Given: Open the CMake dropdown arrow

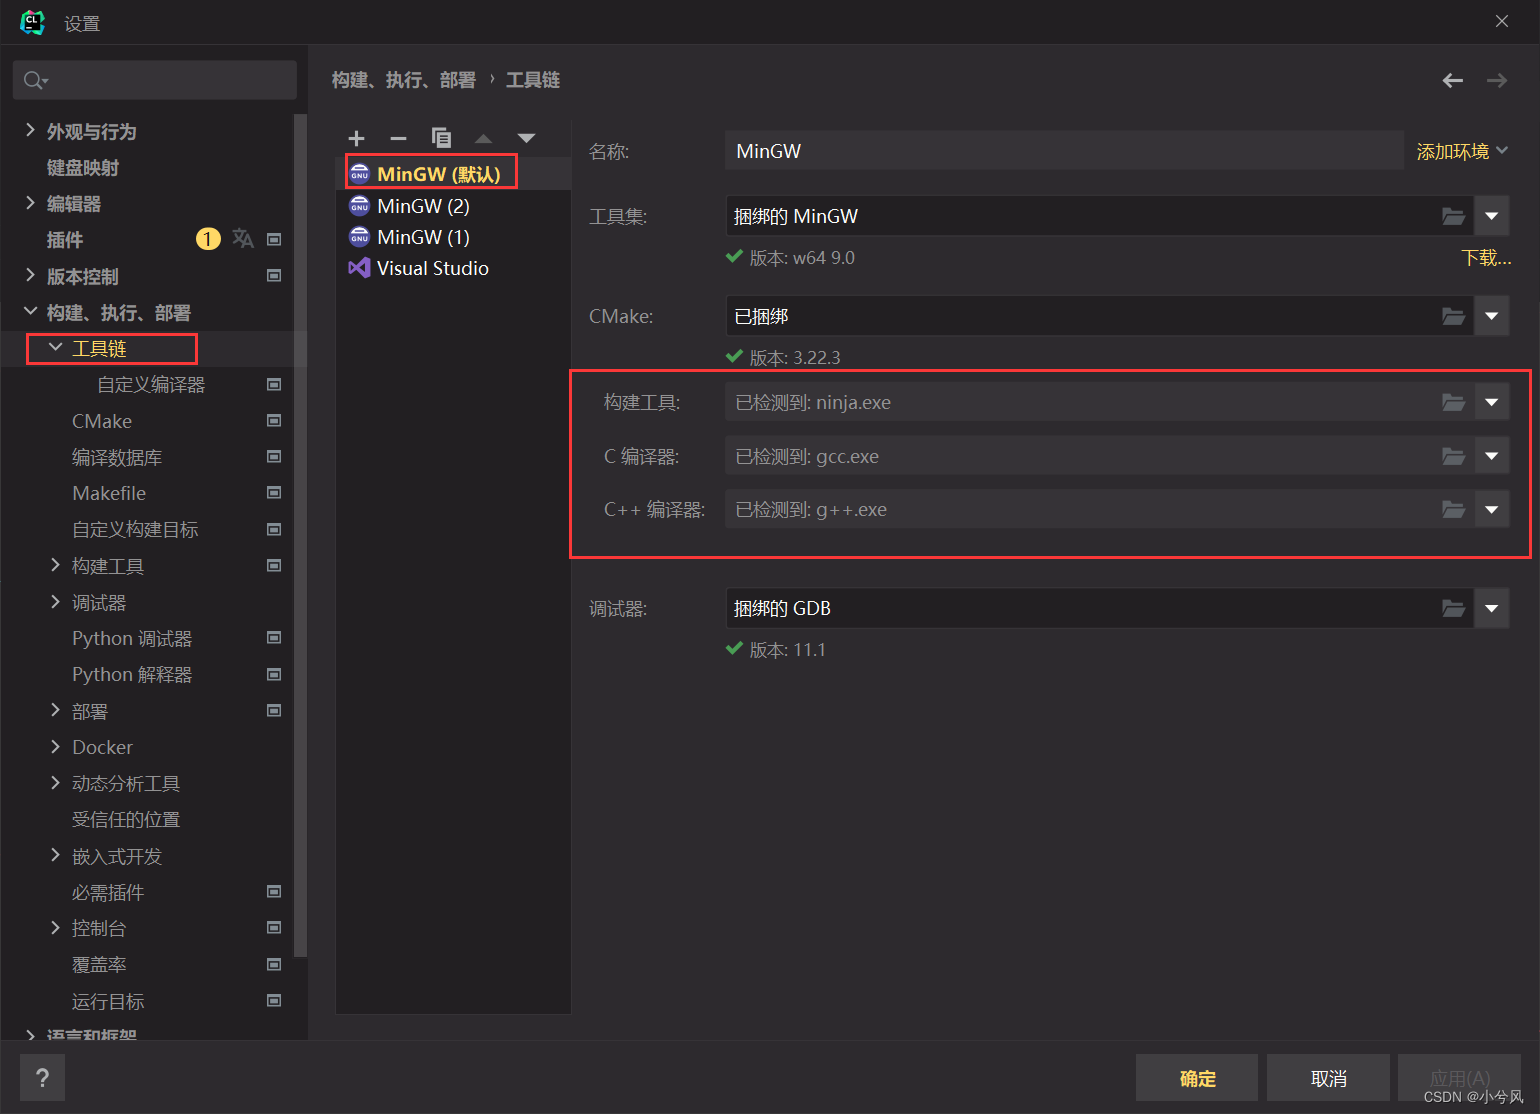Looking at the screenshot, I should point(1492,316).
